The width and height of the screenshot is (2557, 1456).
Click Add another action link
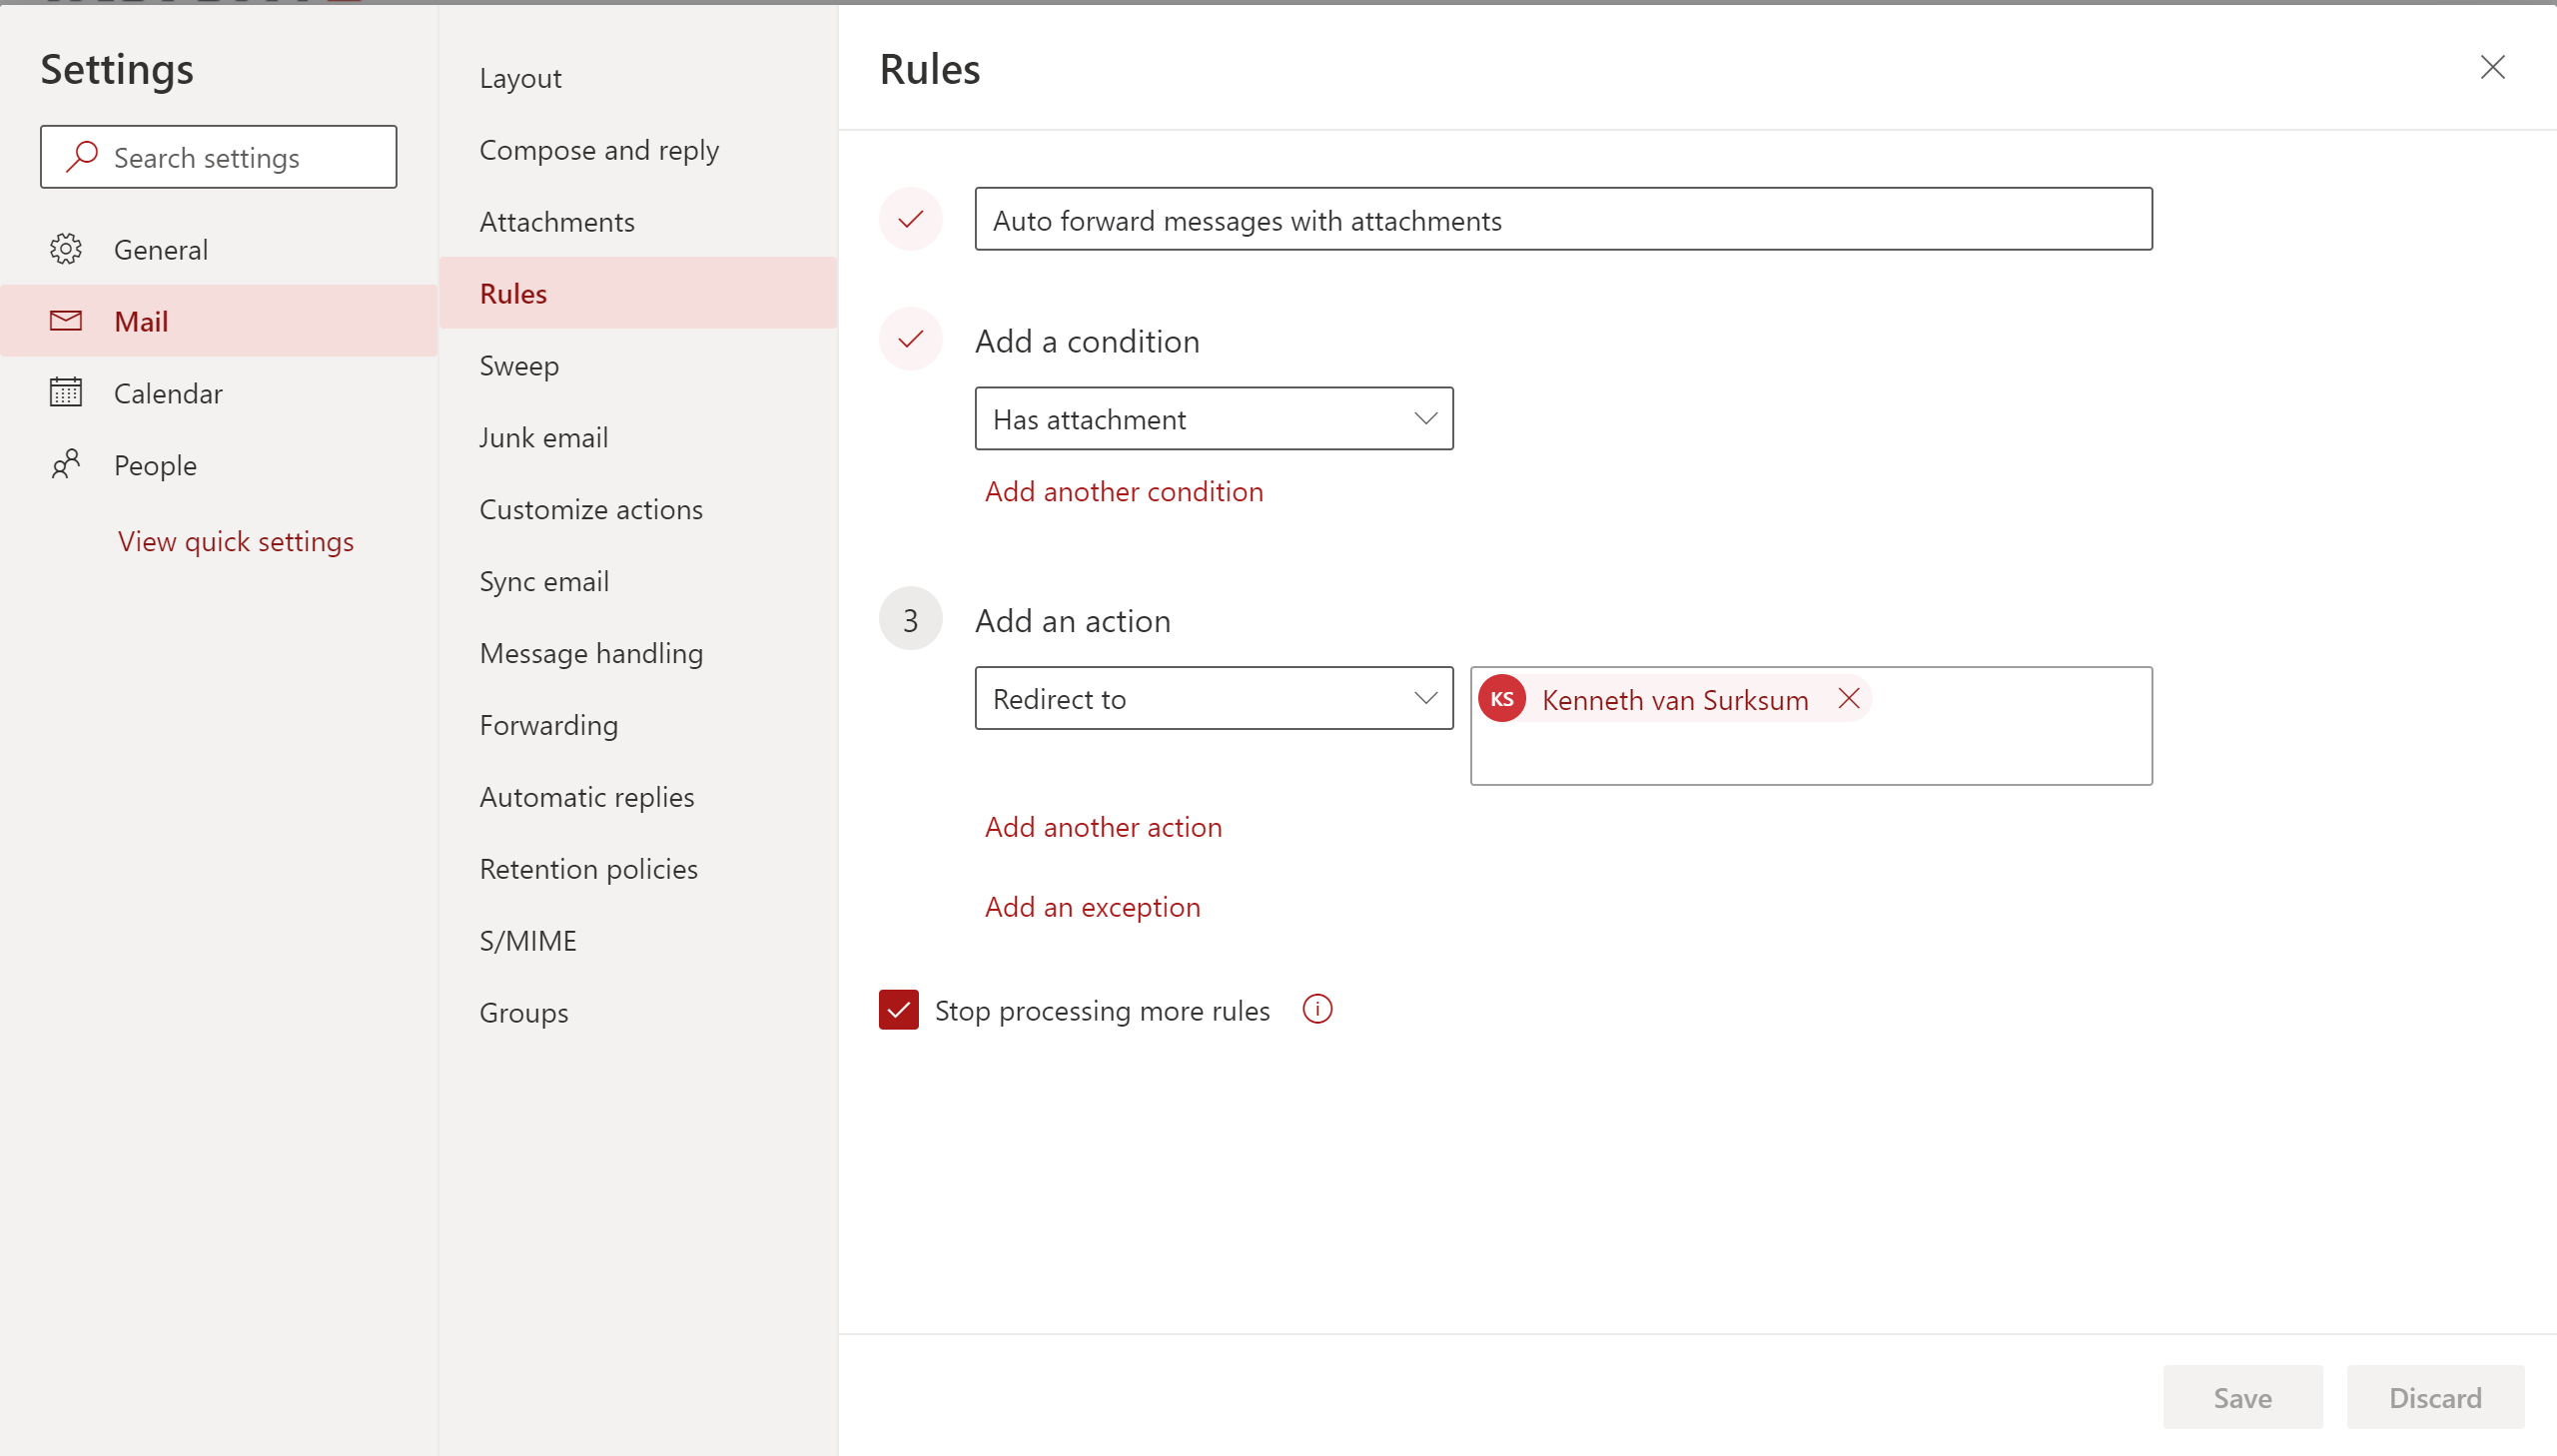click(1103, 827)
